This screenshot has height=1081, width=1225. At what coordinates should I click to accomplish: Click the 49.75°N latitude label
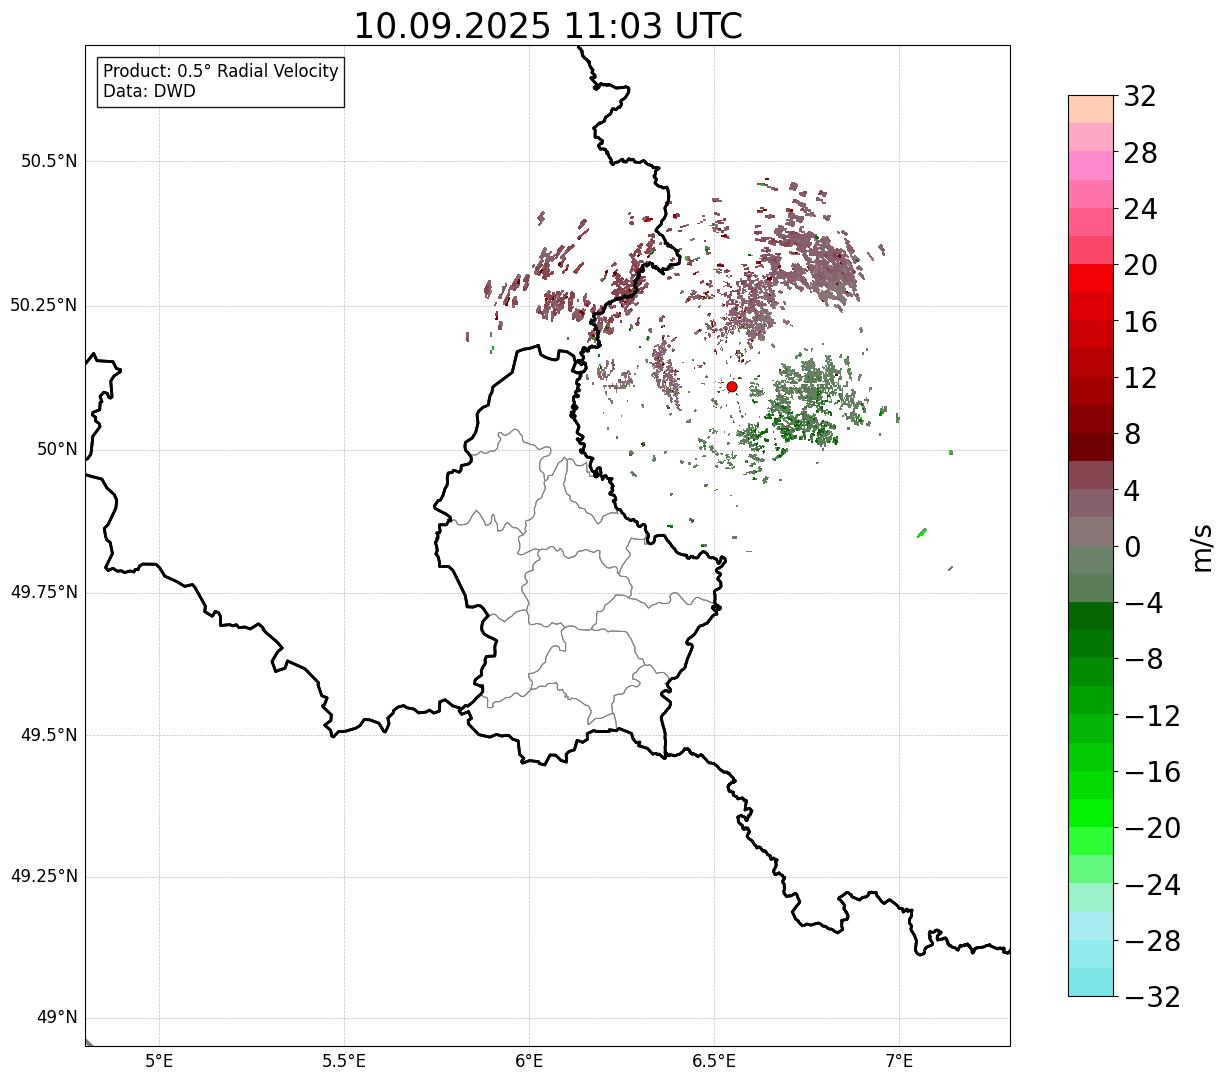tap(44, 592)
